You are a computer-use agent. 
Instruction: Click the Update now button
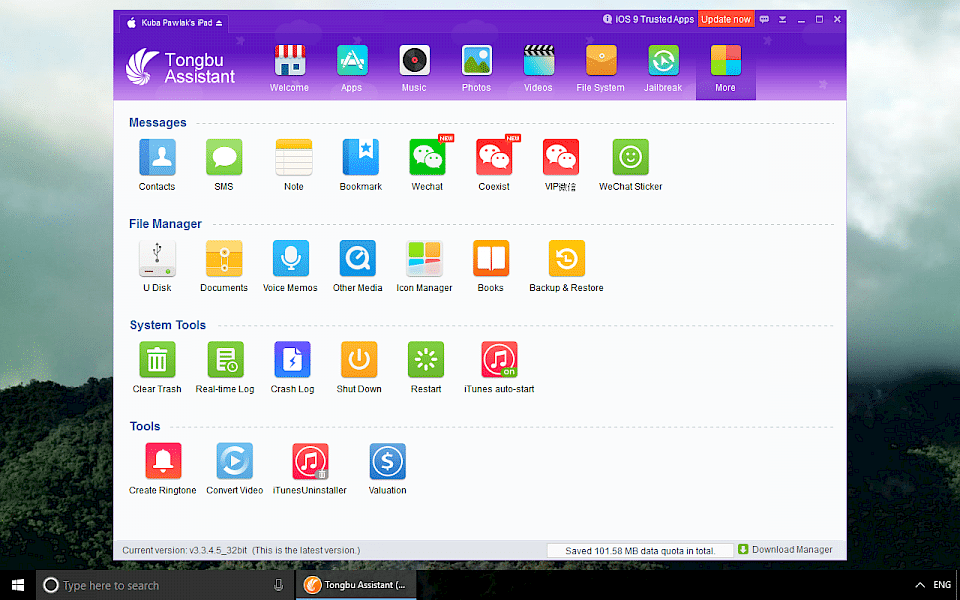[x=726, y=19]
